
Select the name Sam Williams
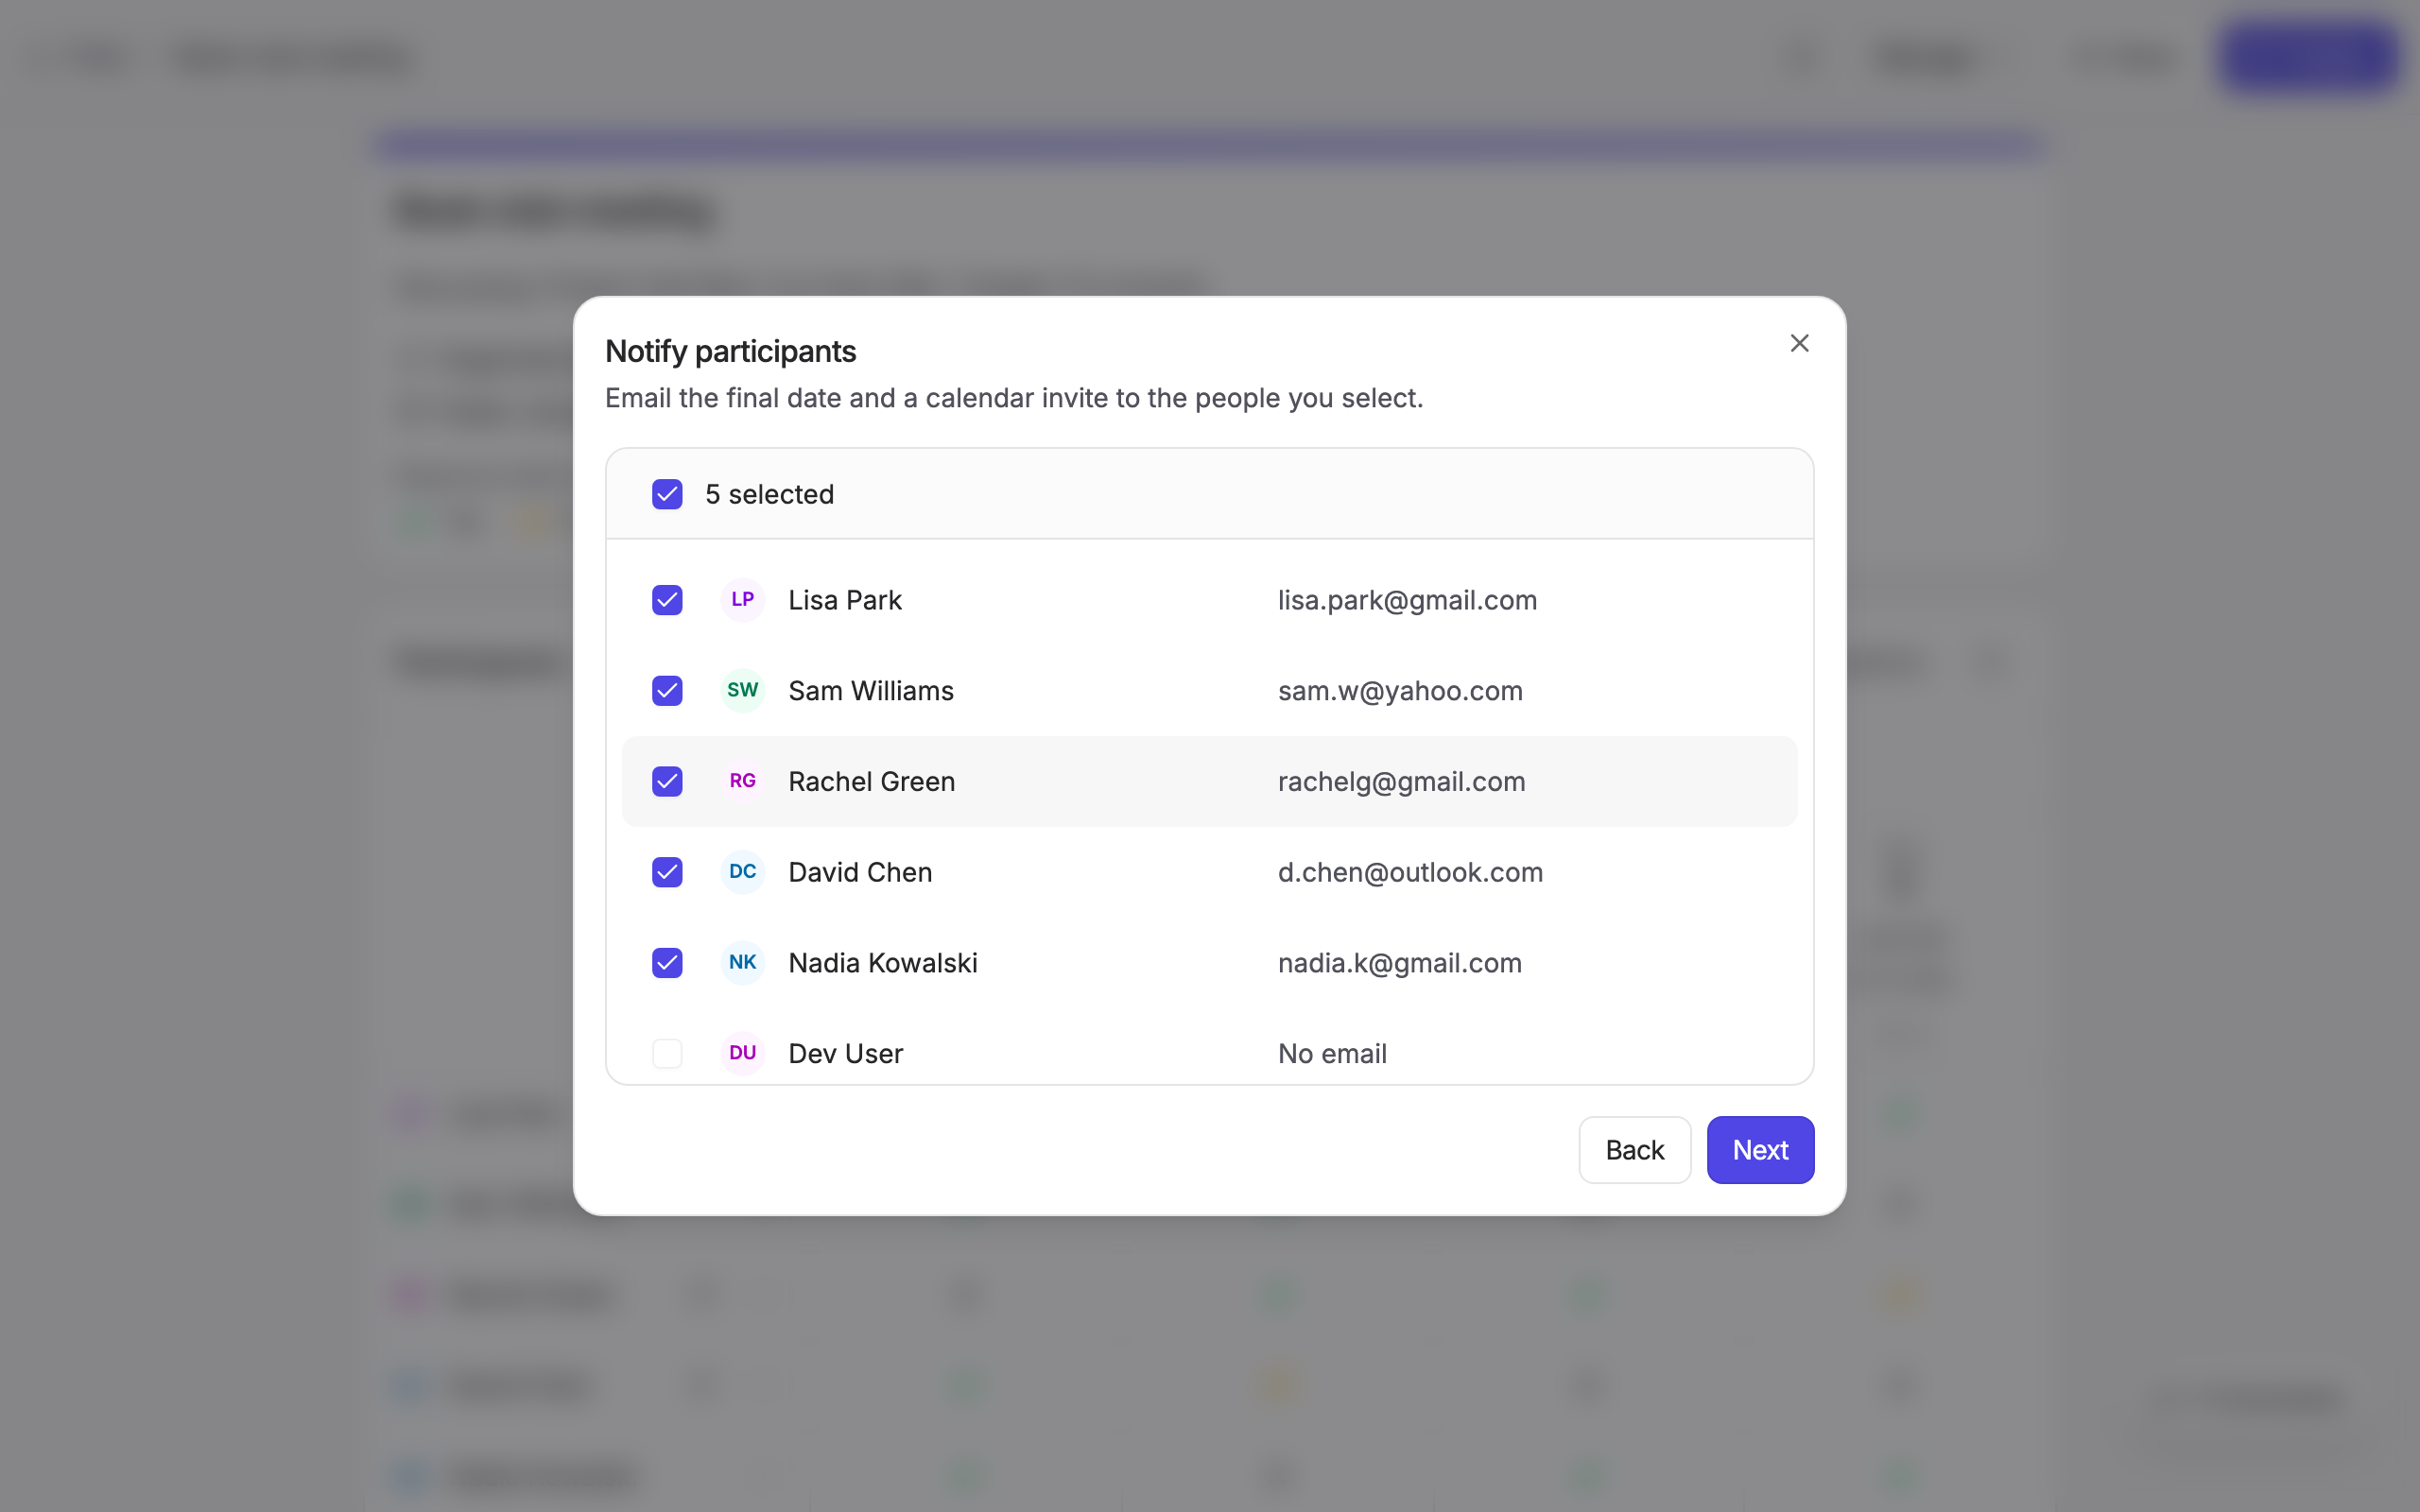pyautogui.click(x=871, y=691)
